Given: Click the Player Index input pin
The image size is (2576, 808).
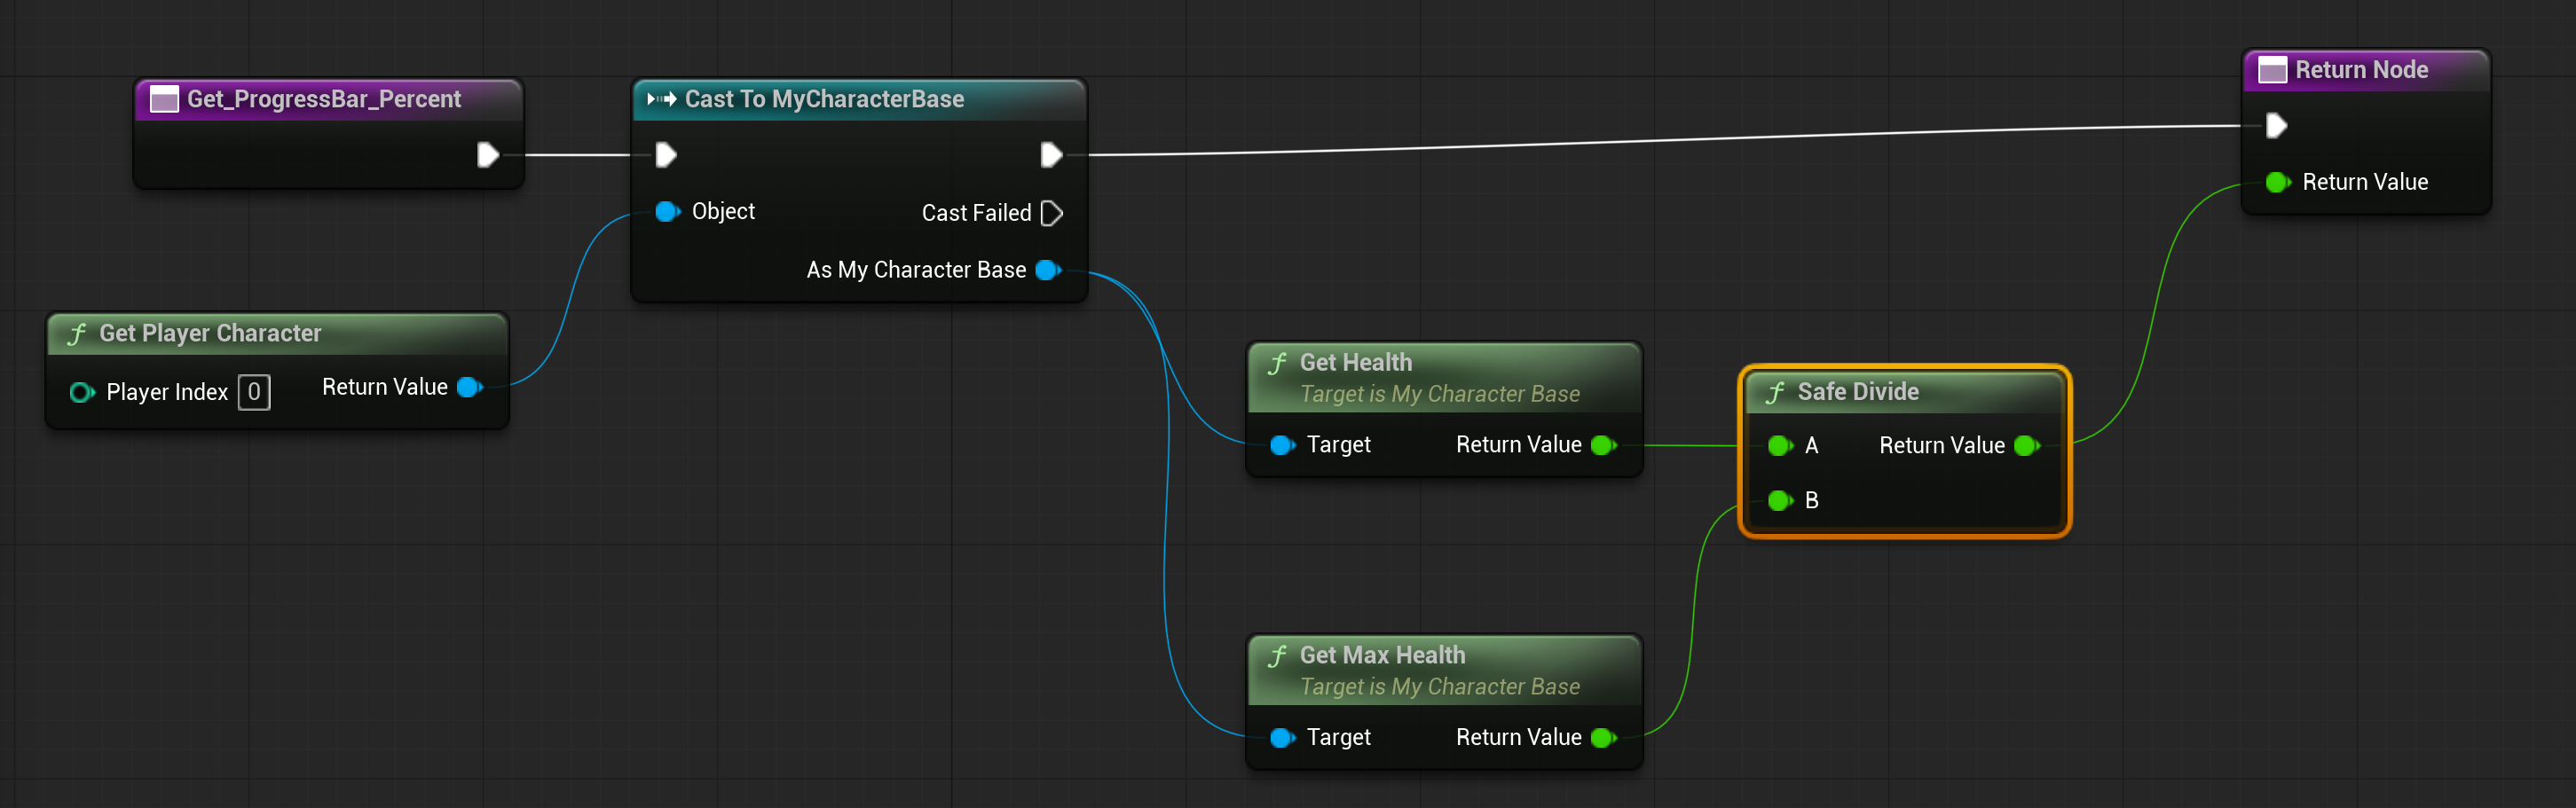Looking at the screenshot, I should click(82, 392).
